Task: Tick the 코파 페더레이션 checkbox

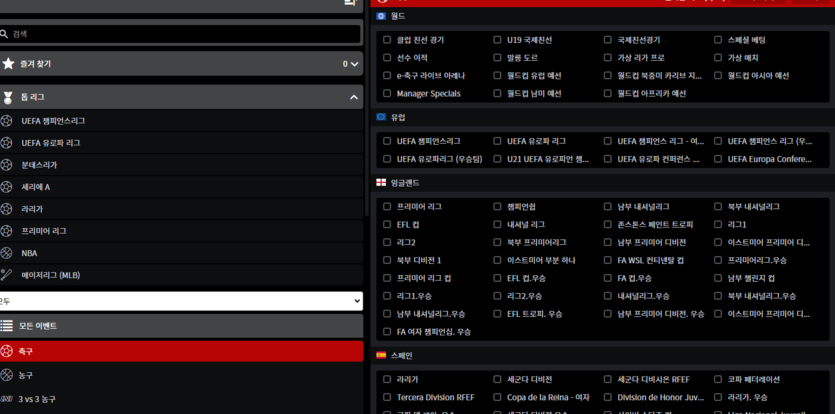Action: (x=718, y=379)
